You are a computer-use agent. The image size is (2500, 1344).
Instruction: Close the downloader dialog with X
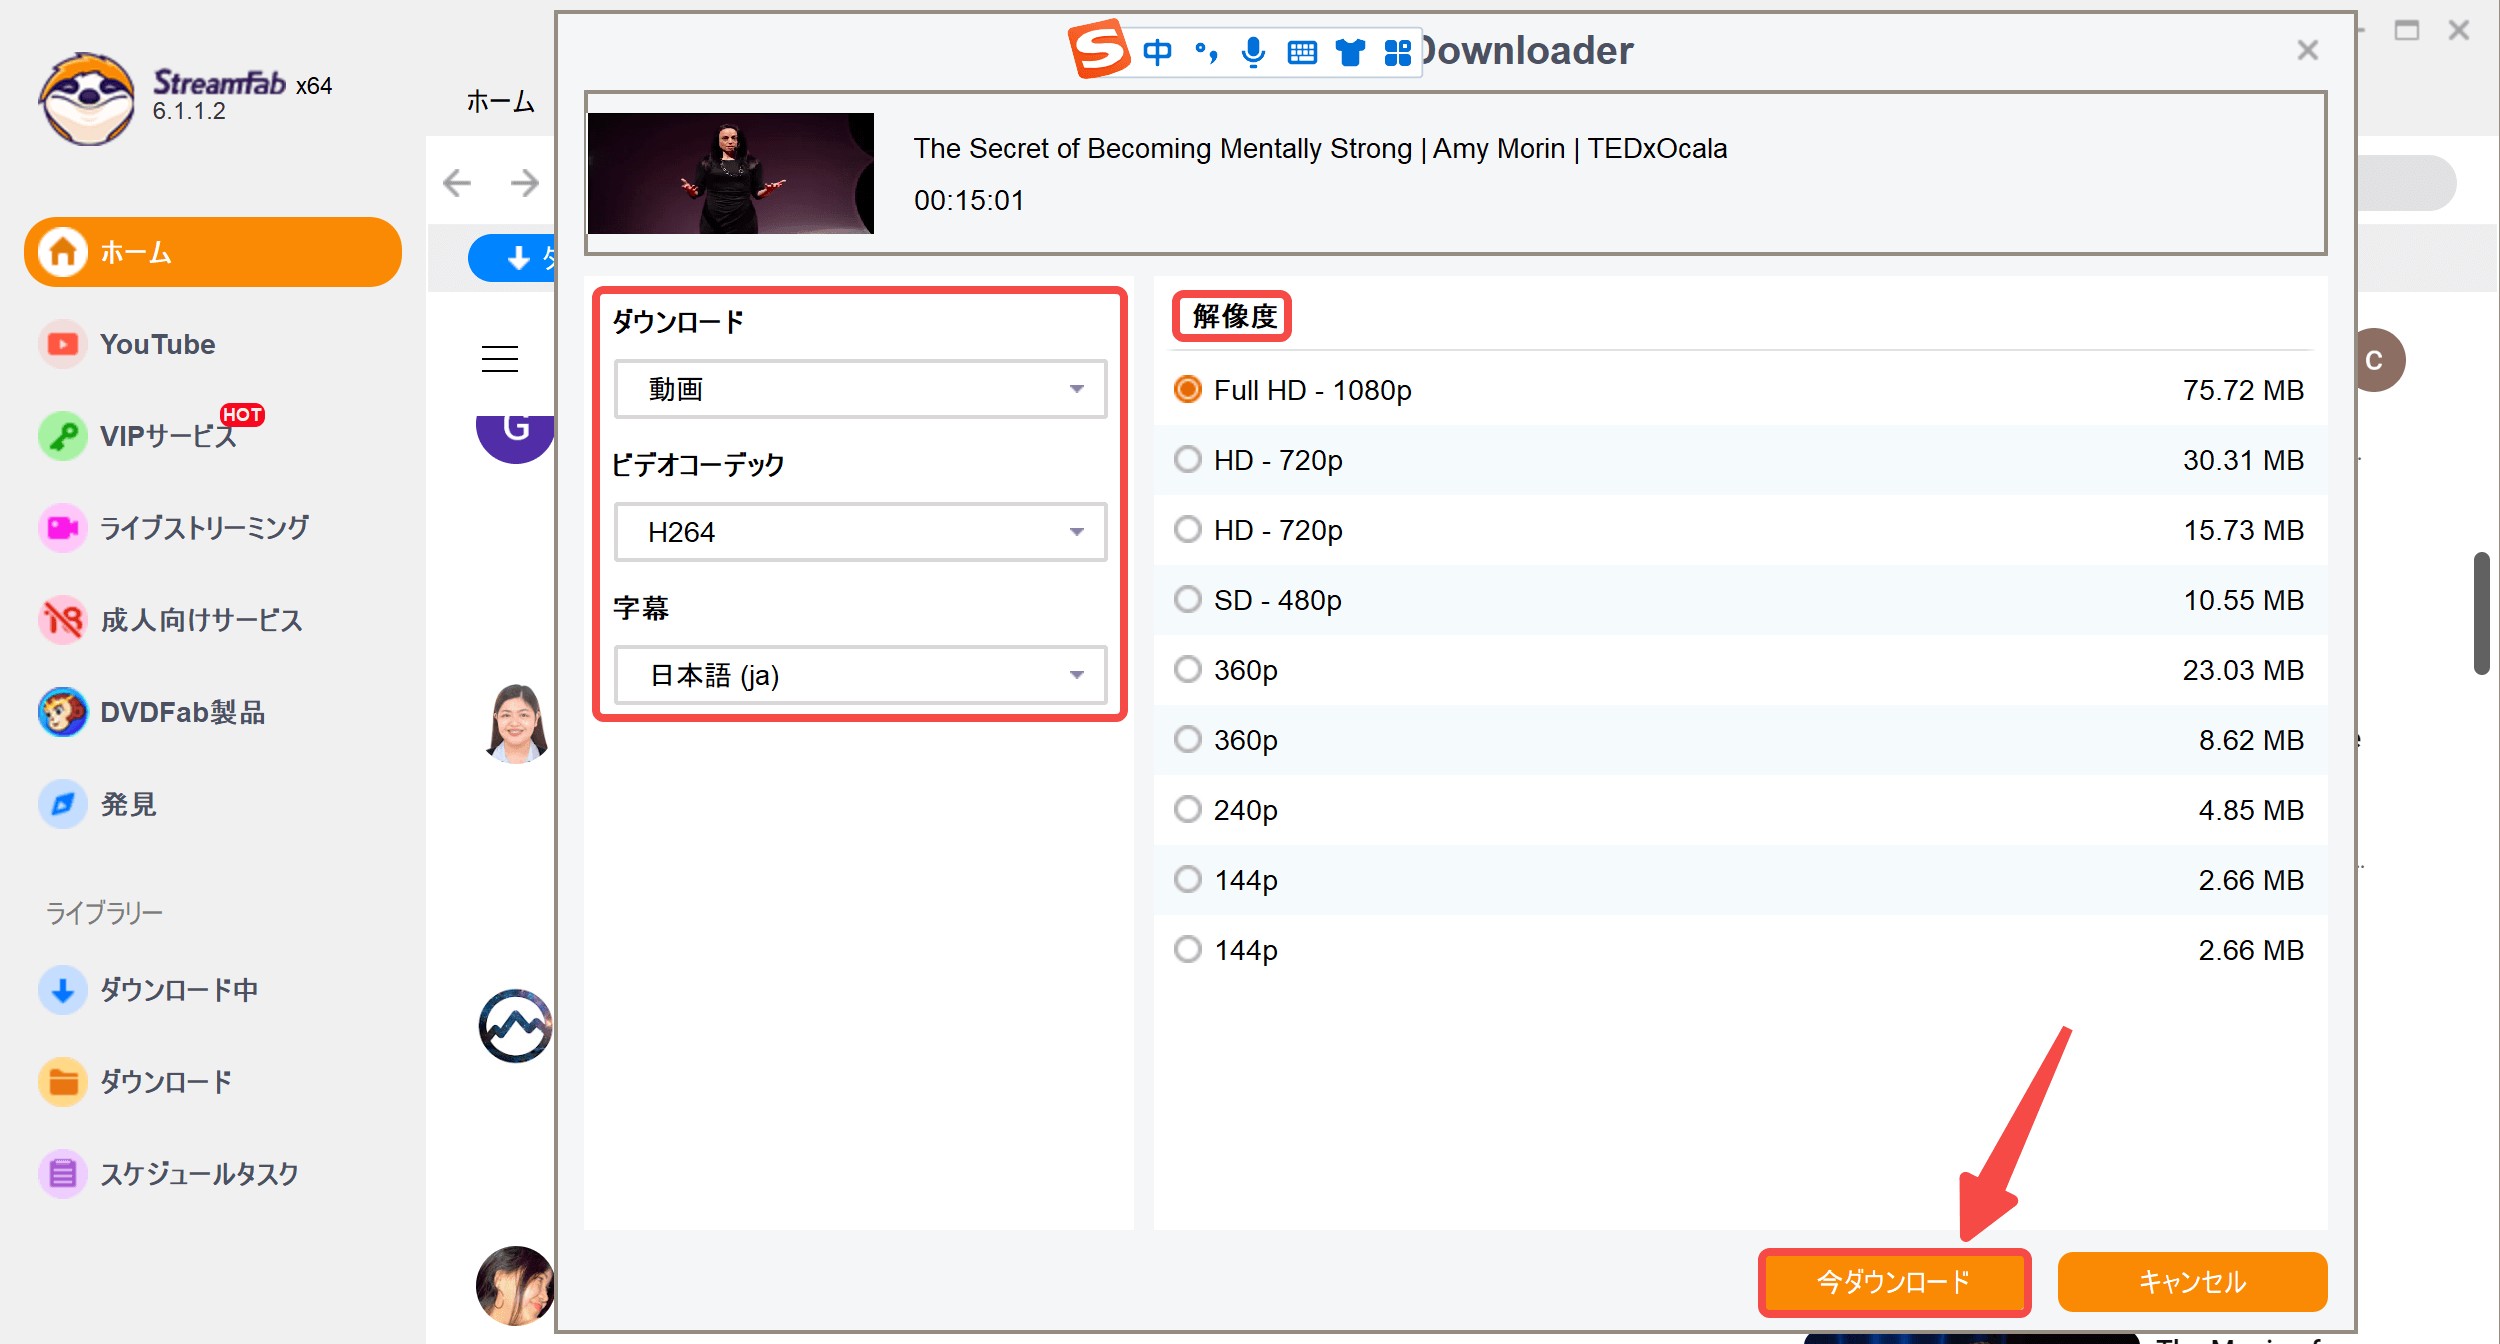coord(2308,50)
